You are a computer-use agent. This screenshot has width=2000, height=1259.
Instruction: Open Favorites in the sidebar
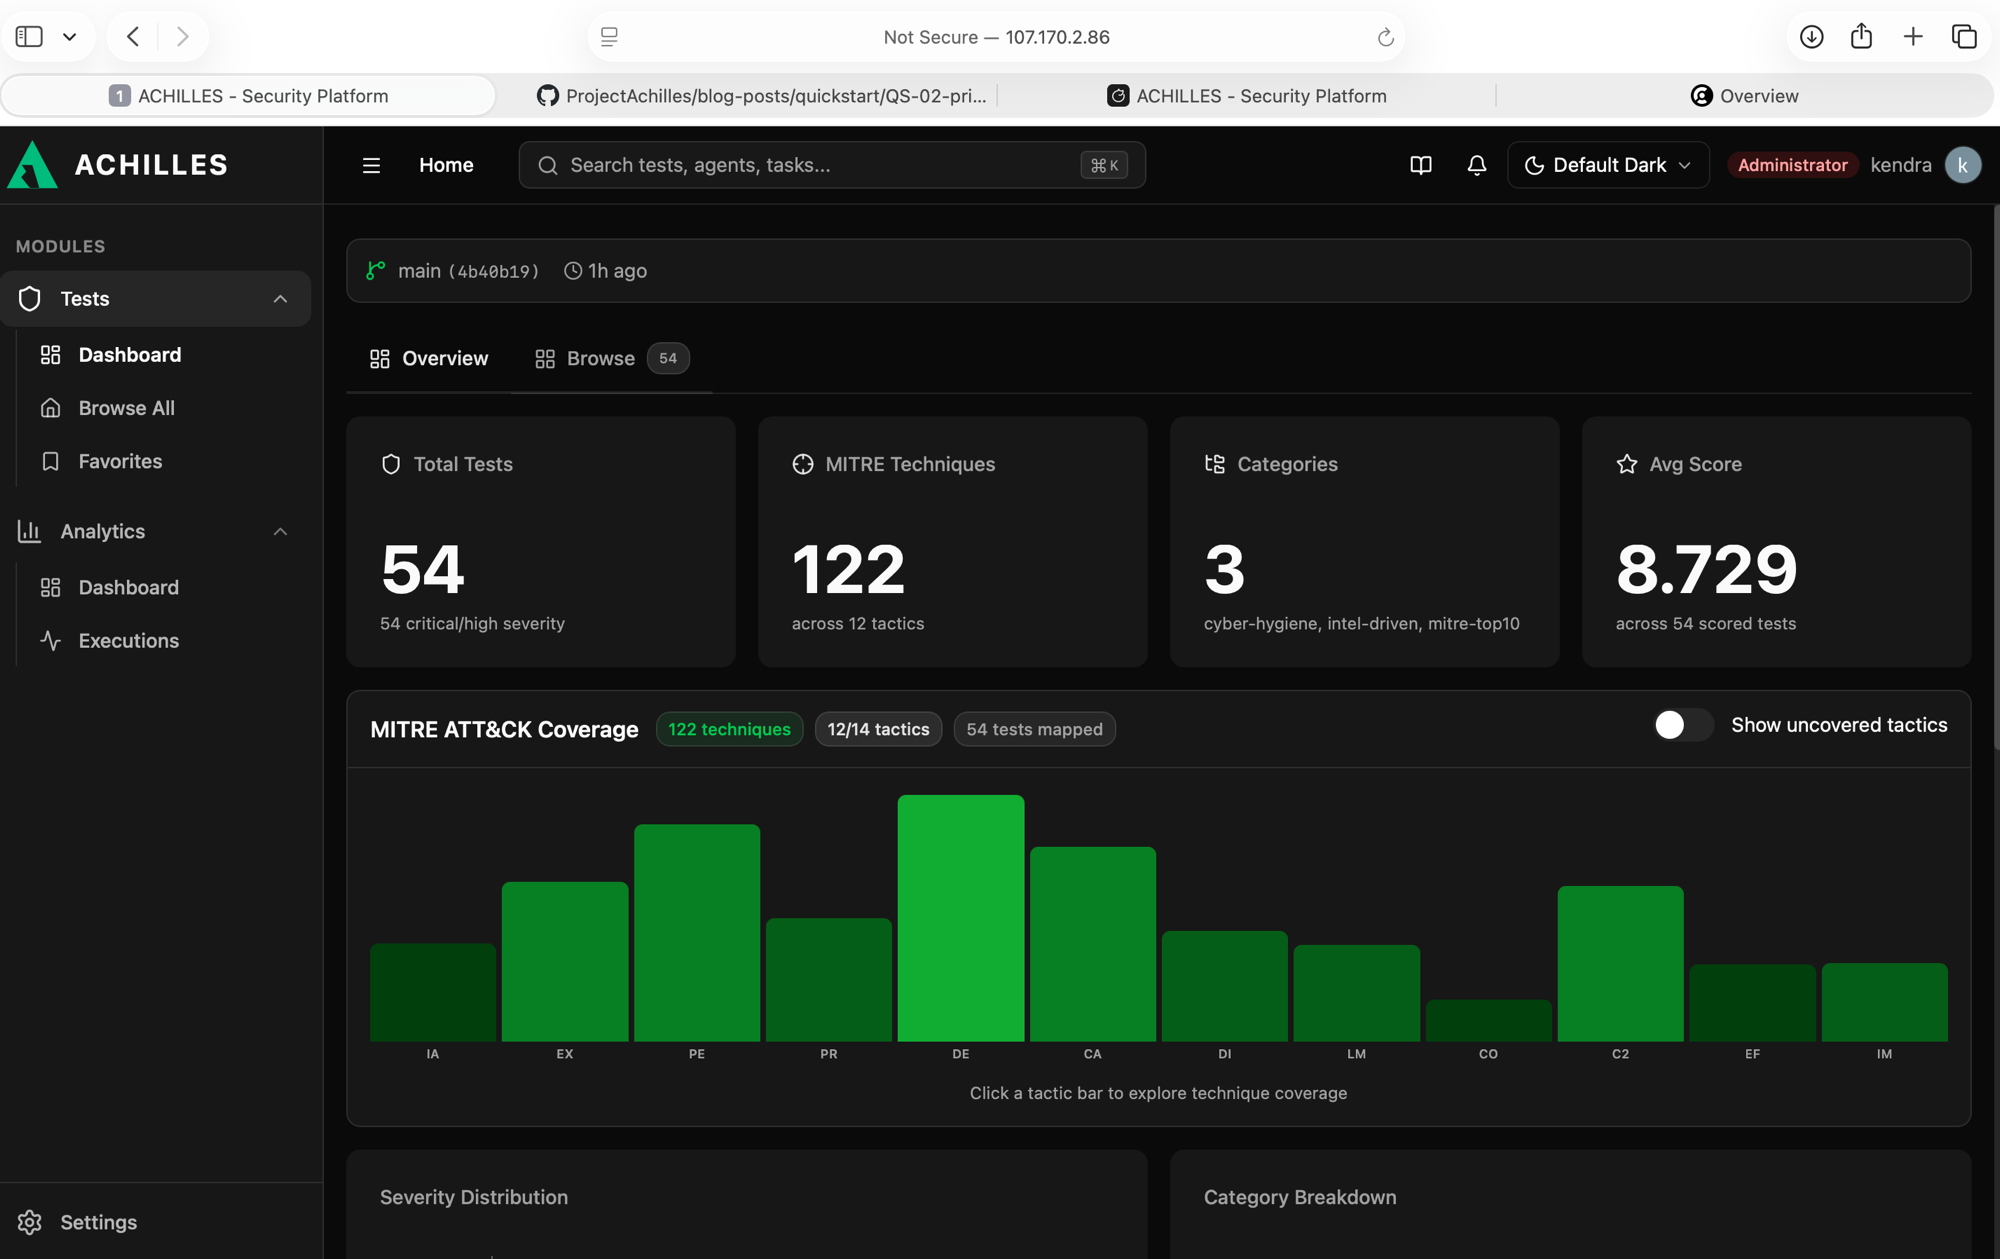120,461
